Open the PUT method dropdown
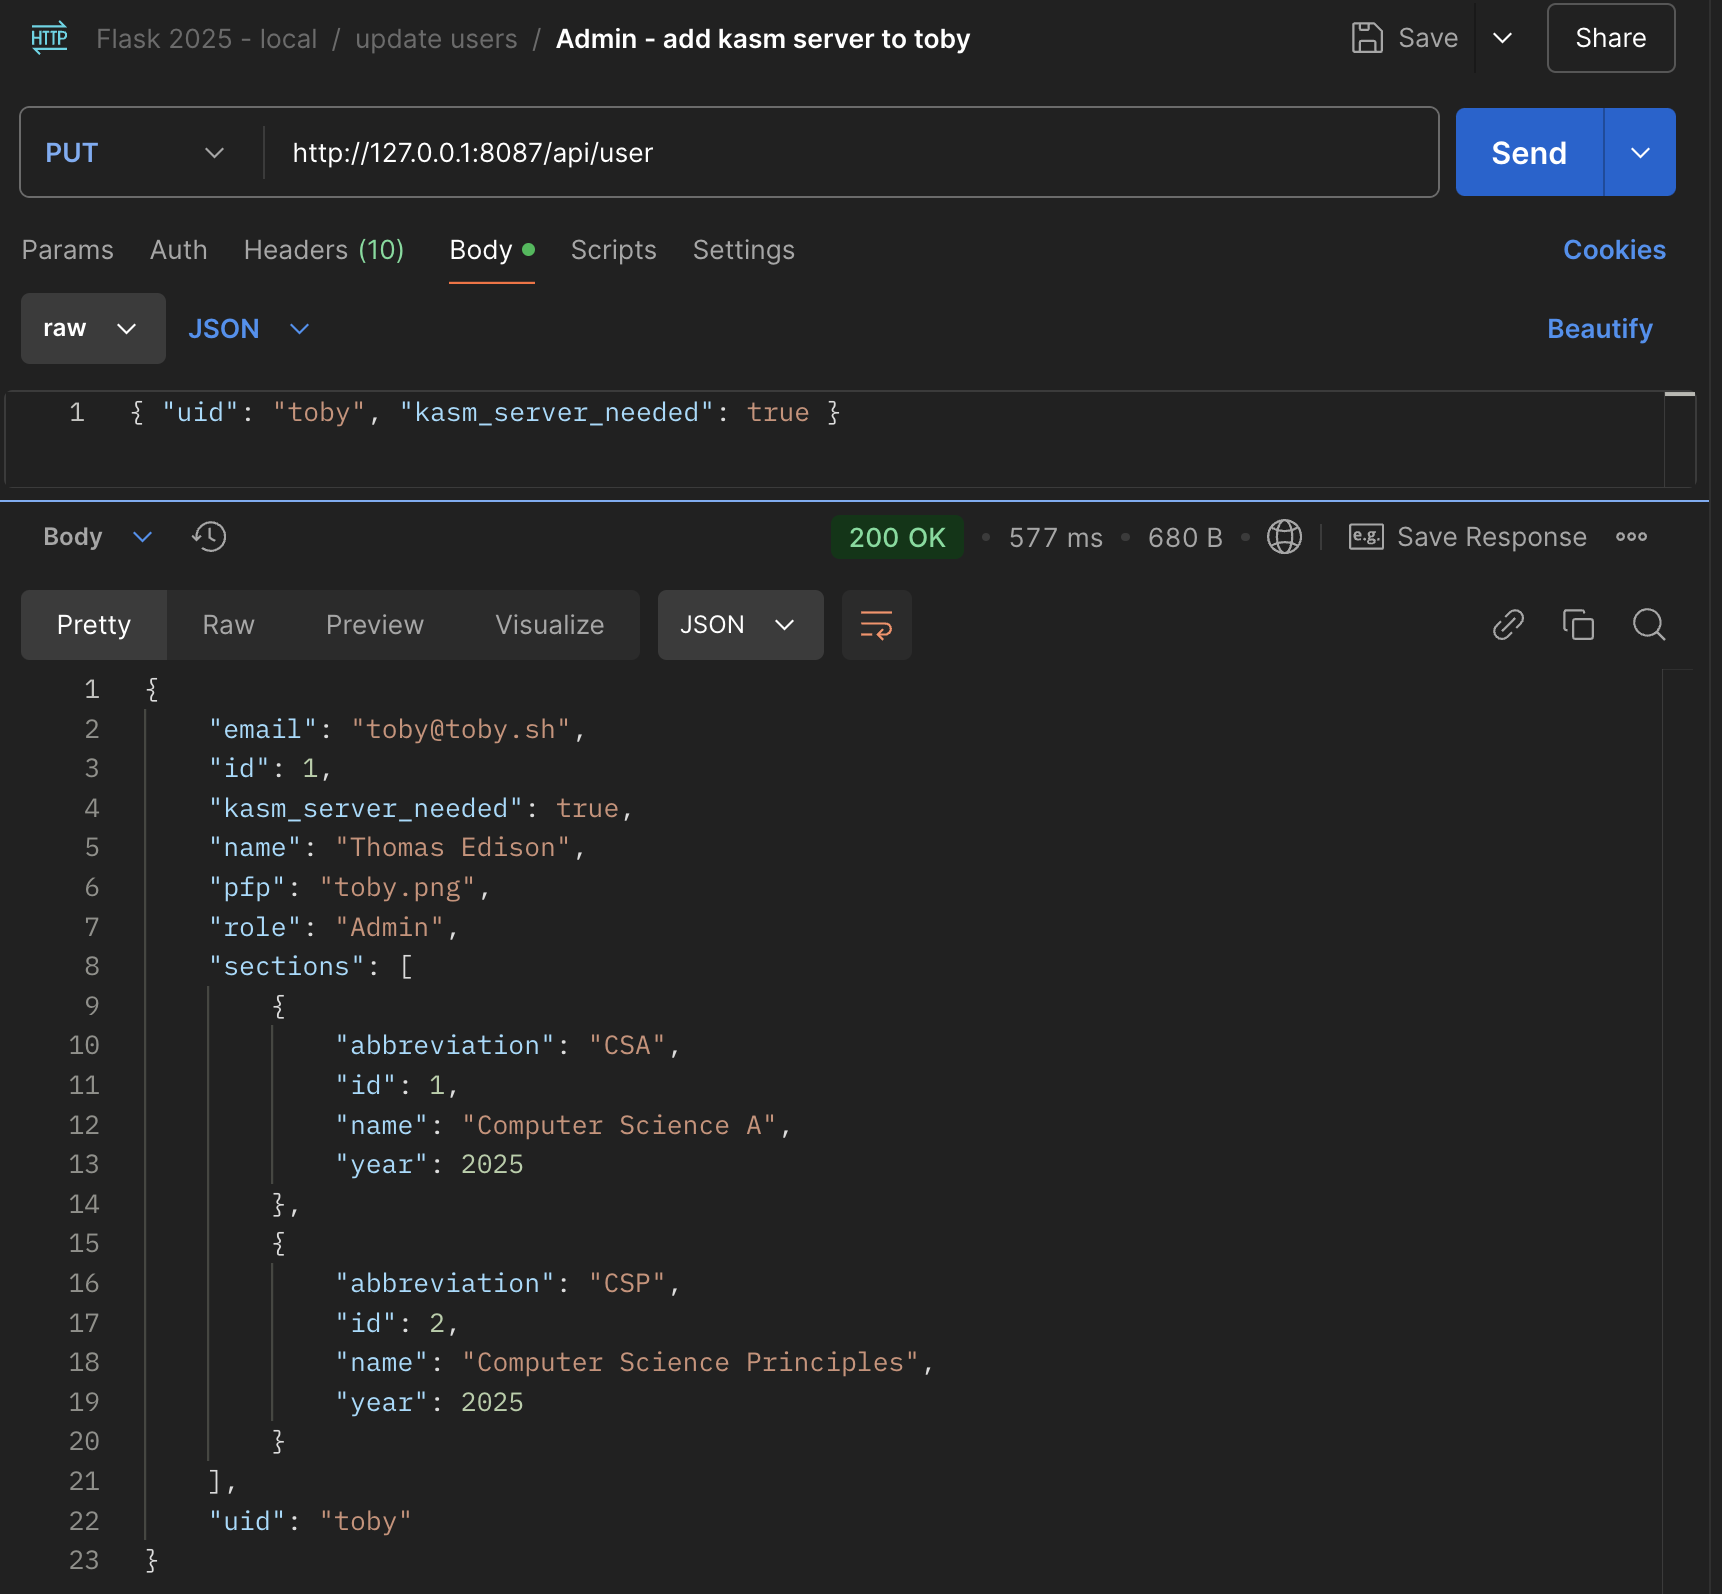This screenshot has width=1722, height=1594. 135,153
